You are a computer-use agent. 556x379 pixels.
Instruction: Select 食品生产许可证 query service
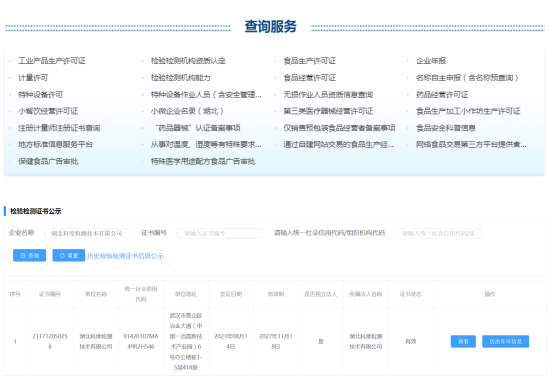(x=310, y=61)
